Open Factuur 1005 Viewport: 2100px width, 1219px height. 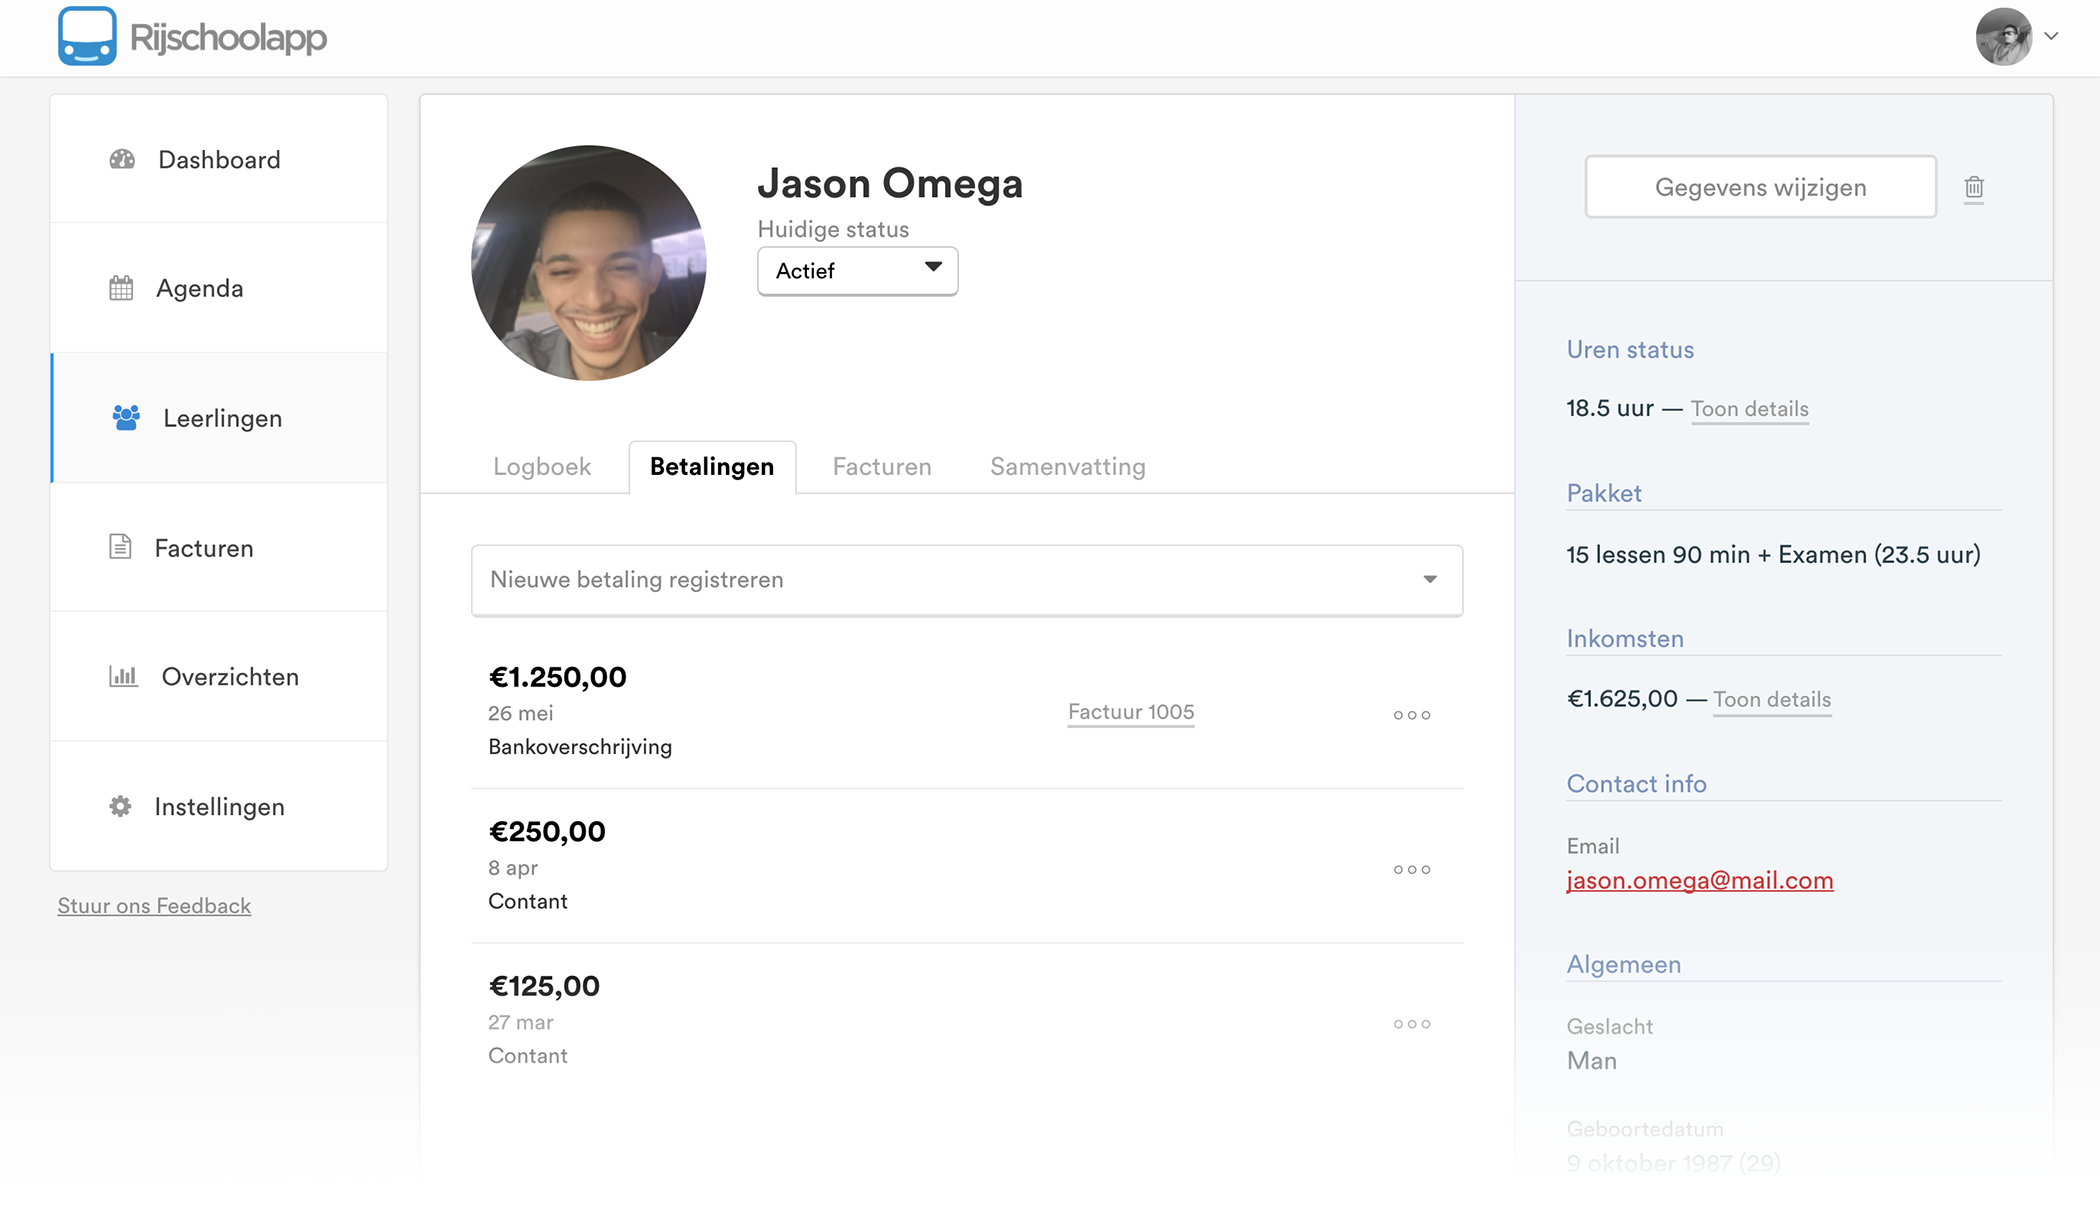(x=1129, y=712)
